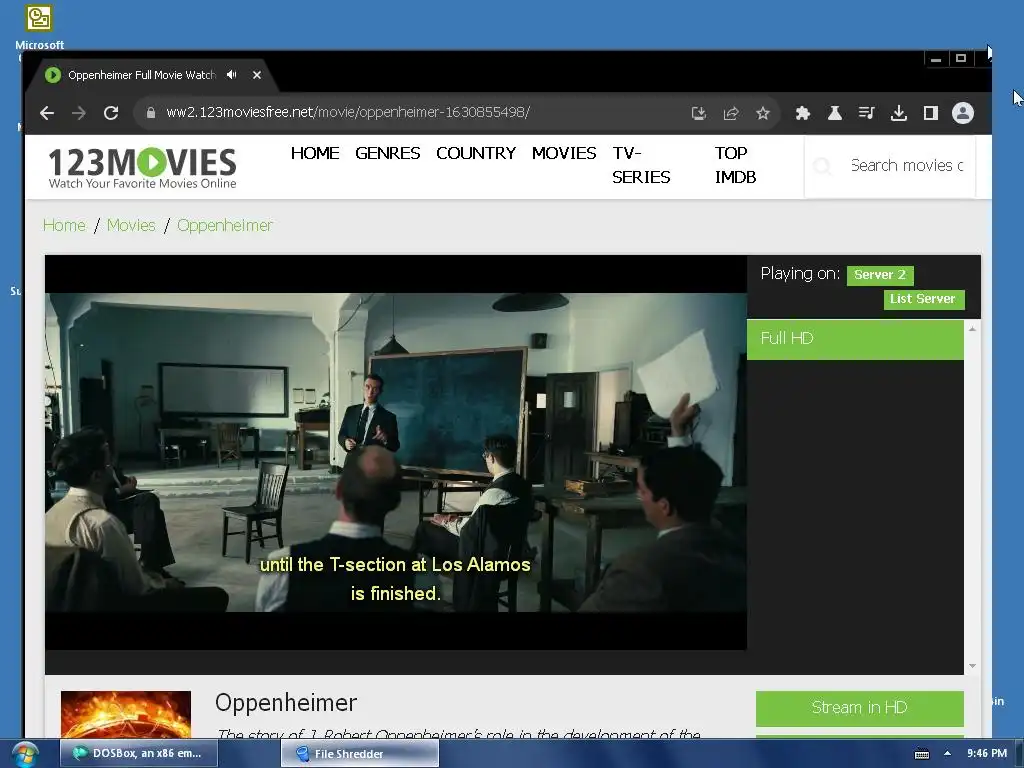Click the 9:46 PM taskbar clock
The height and width of the screenshot is (768, 1024).
(987, 754)
